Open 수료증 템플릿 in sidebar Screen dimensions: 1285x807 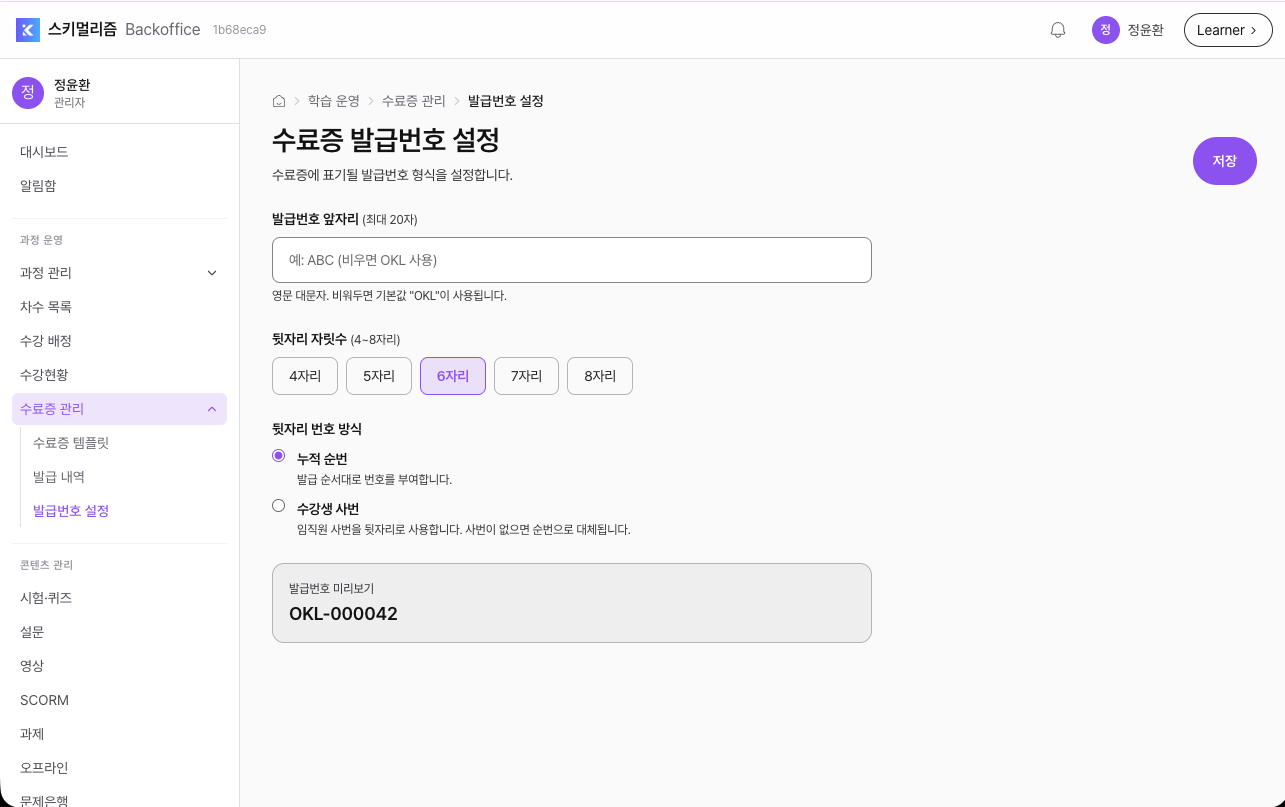click(71, 443)
